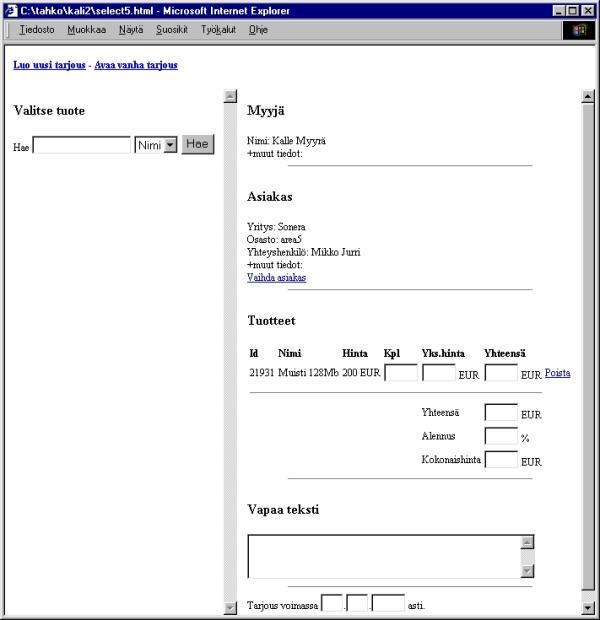Click the Windows logo throbber icon
The width and height of the screenshot is (600, 620).
[579, 30]
